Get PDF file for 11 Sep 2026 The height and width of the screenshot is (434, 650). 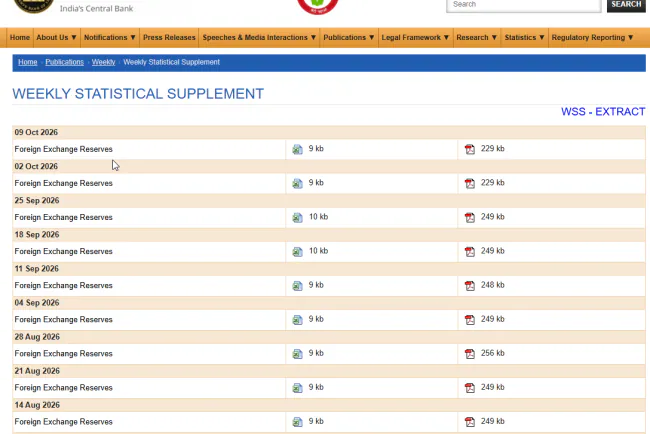pos(470,286)
